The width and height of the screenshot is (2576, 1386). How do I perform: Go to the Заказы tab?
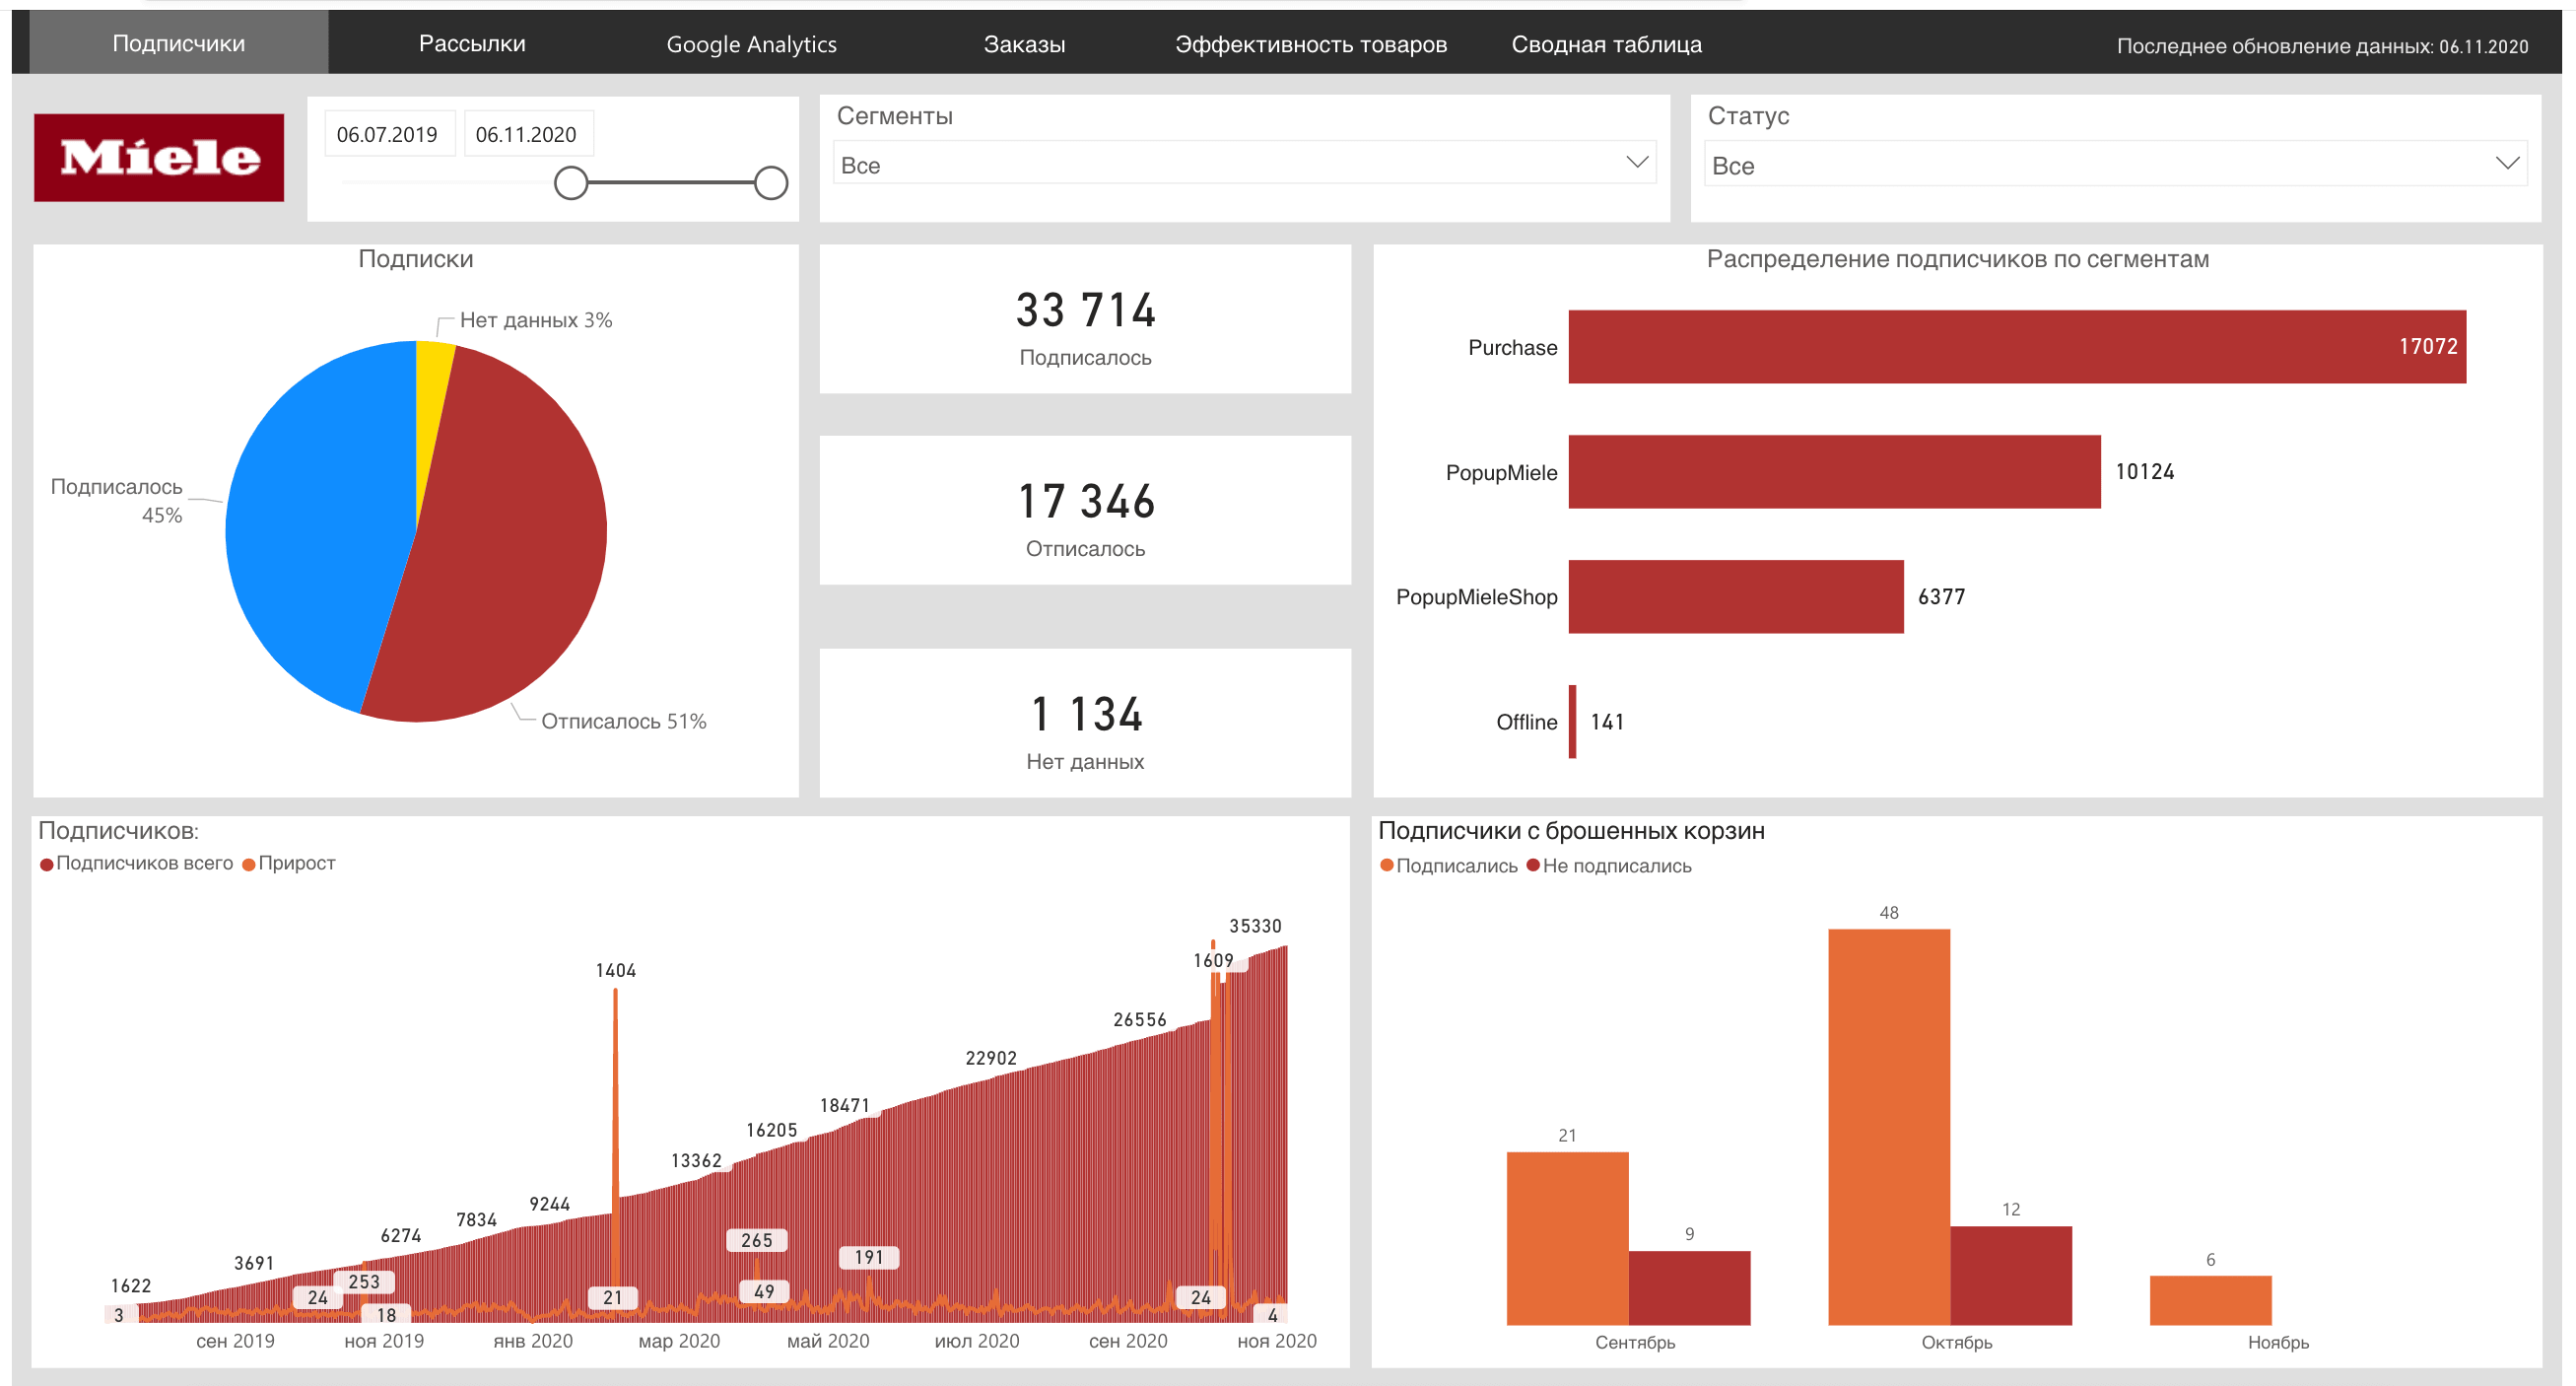[1024, 44]
